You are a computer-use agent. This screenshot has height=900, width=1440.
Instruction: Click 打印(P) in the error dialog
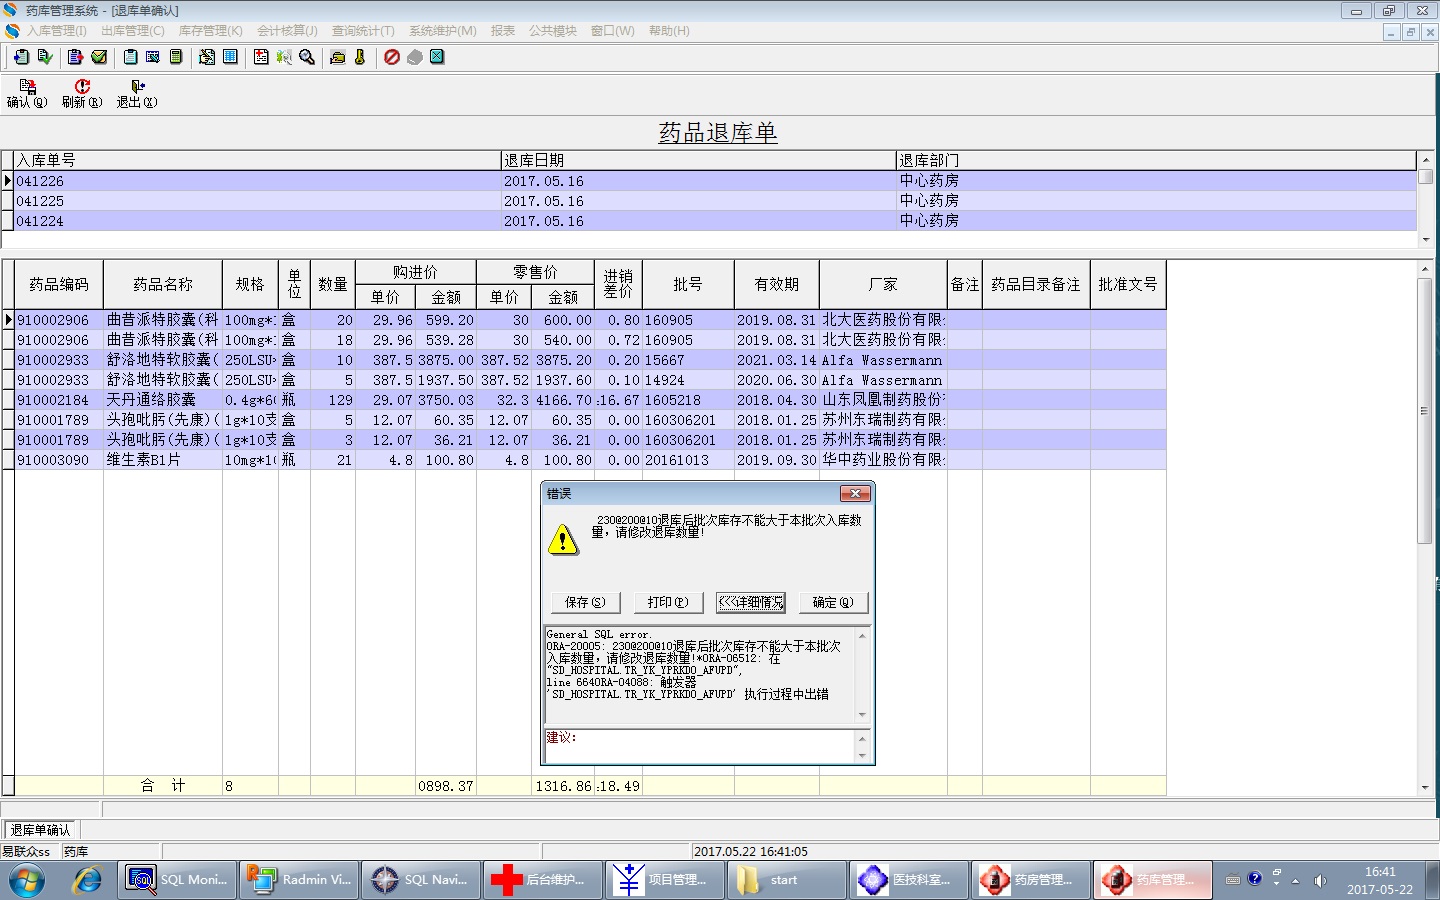(668, 602)
